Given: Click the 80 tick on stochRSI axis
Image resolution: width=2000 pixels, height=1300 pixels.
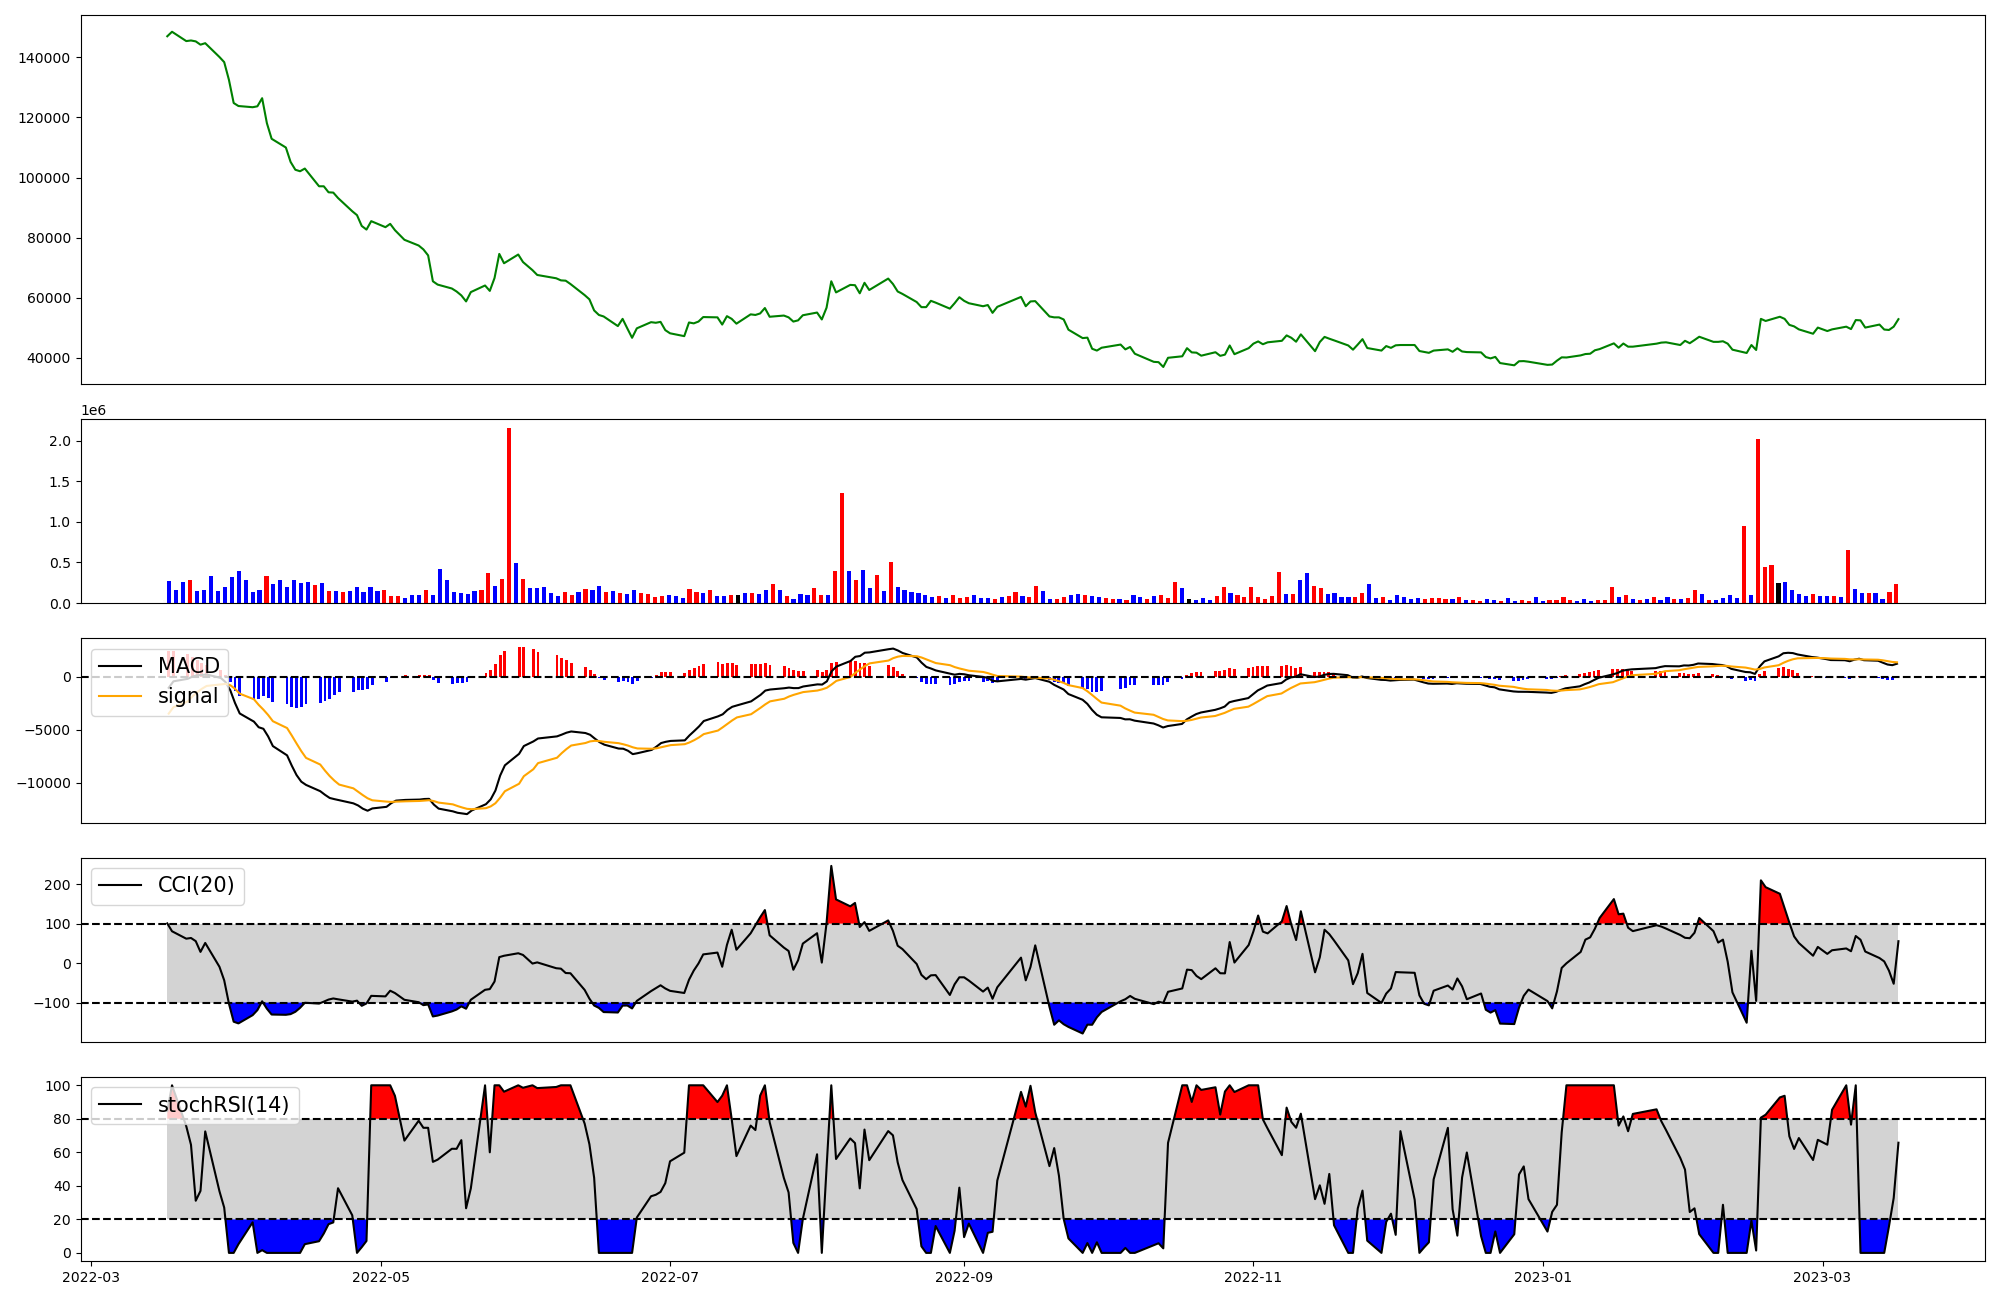Looking at the screenshot, I should (x=62, y=1119).
